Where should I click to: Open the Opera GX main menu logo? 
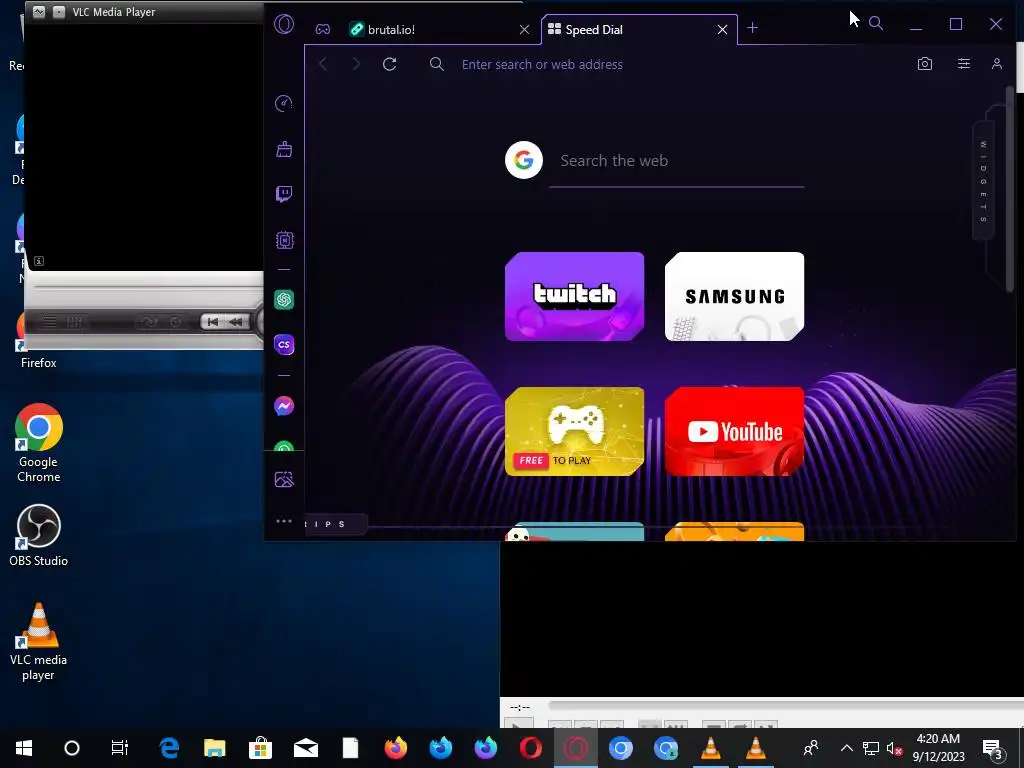coord(284,25)
